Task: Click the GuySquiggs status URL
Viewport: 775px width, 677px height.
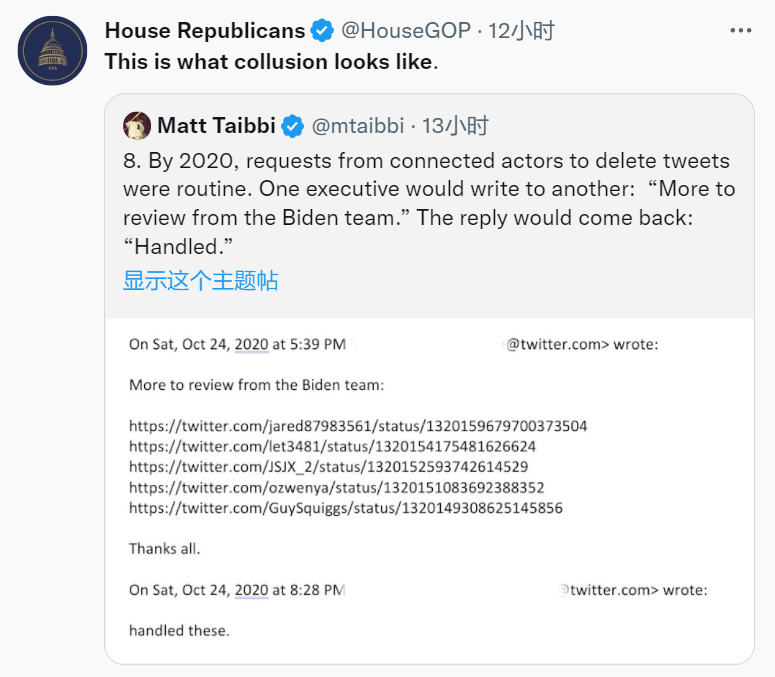Action: [345, 508]
